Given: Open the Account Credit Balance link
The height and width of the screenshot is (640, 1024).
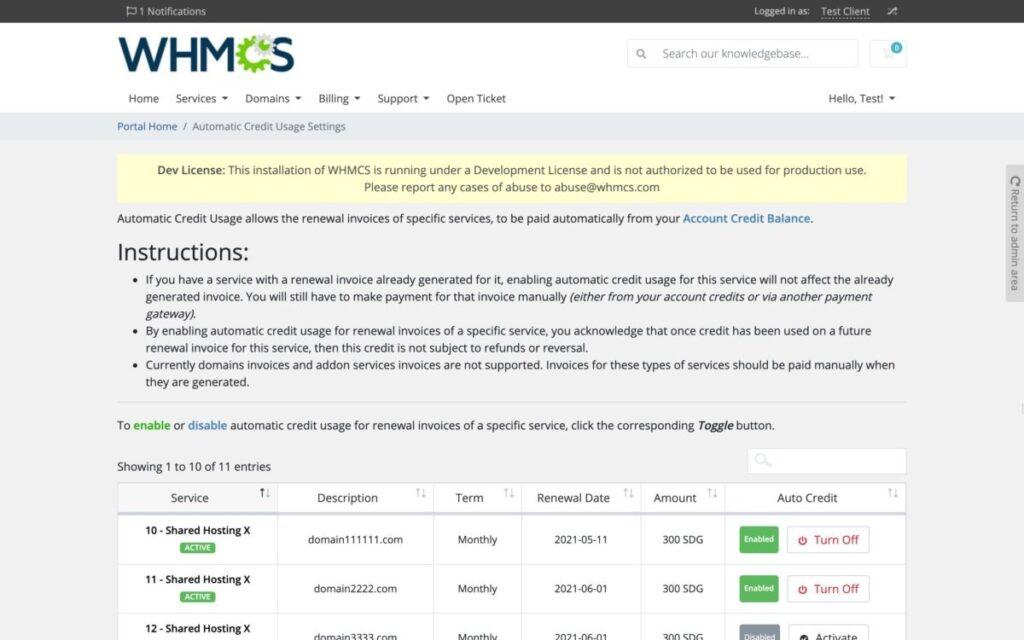Looking at the screenshot, I should (746, 219).
